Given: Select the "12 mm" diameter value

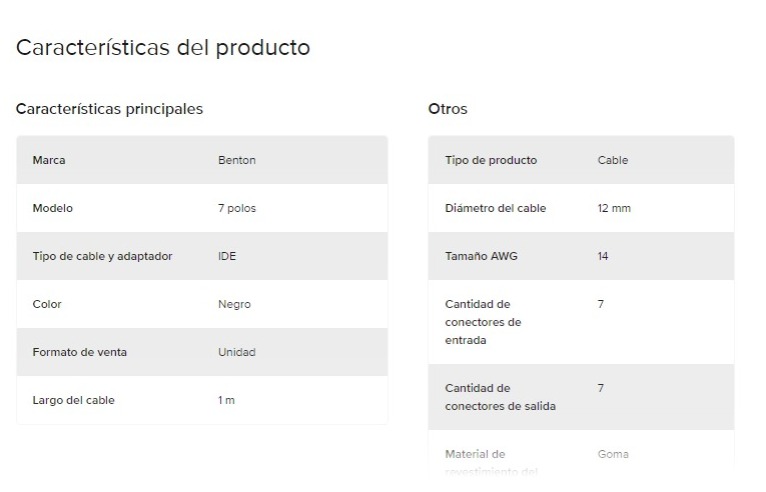Looking at the screenshot, I should pos(614,208).
